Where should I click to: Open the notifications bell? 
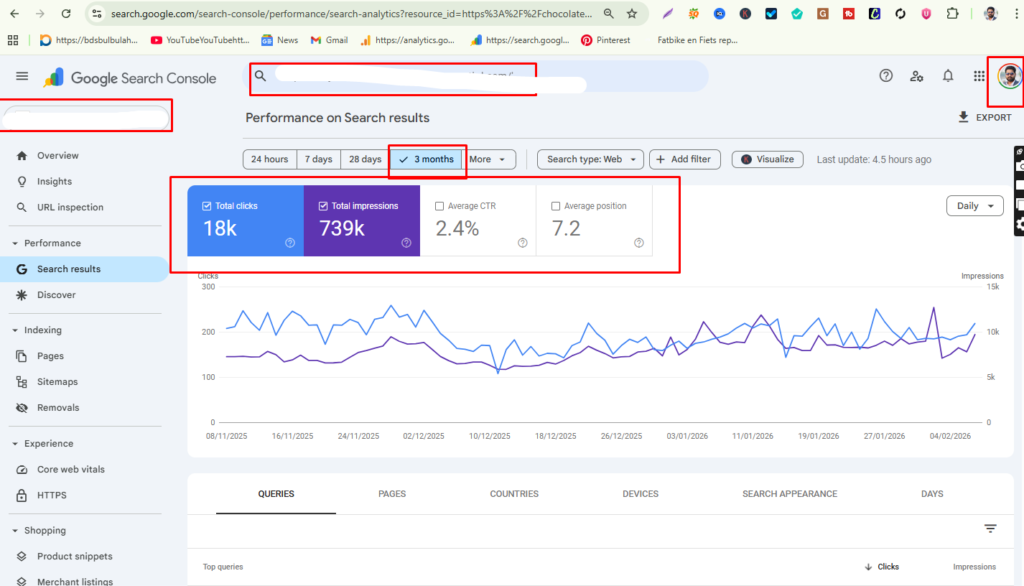coord(947,75)
